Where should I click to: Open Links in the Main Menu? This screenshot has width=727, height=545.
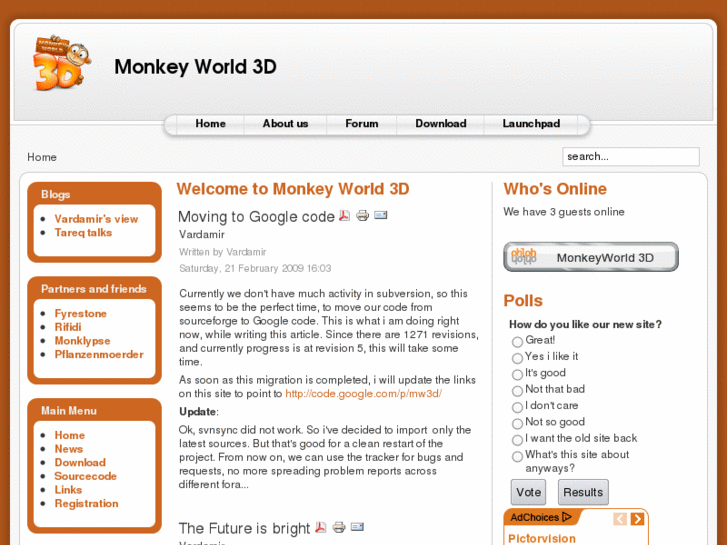pos(68,490)
